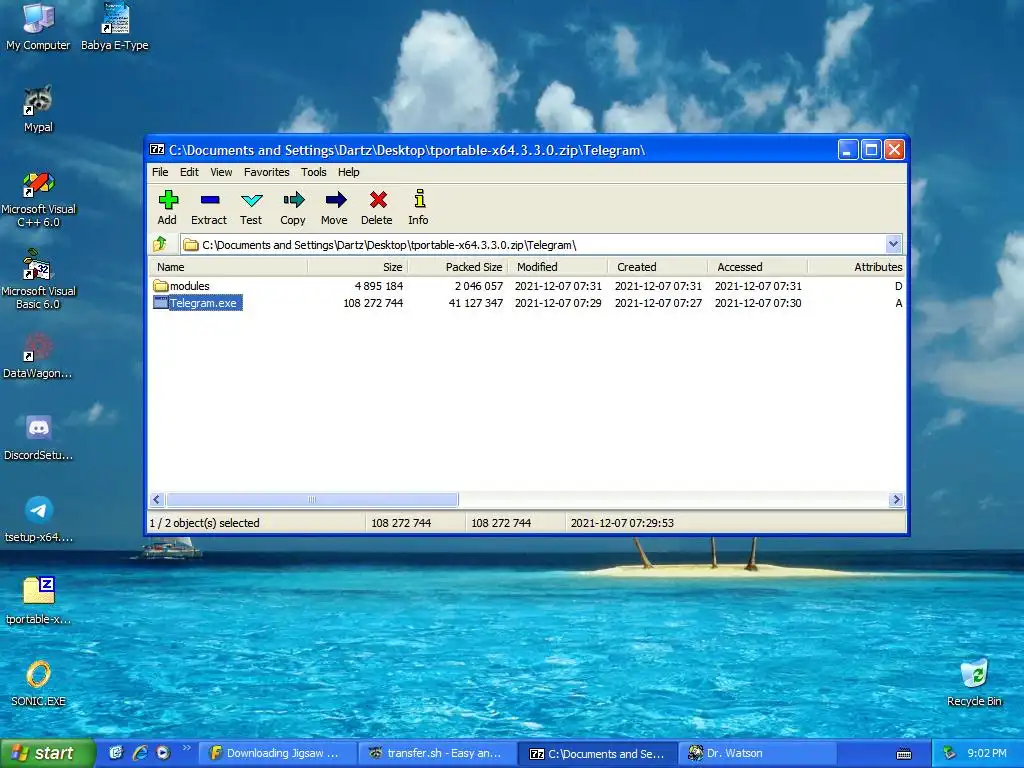1024x768 pixels.
Task: Click the 7z window title icon
Action: [x=157, y=150]
